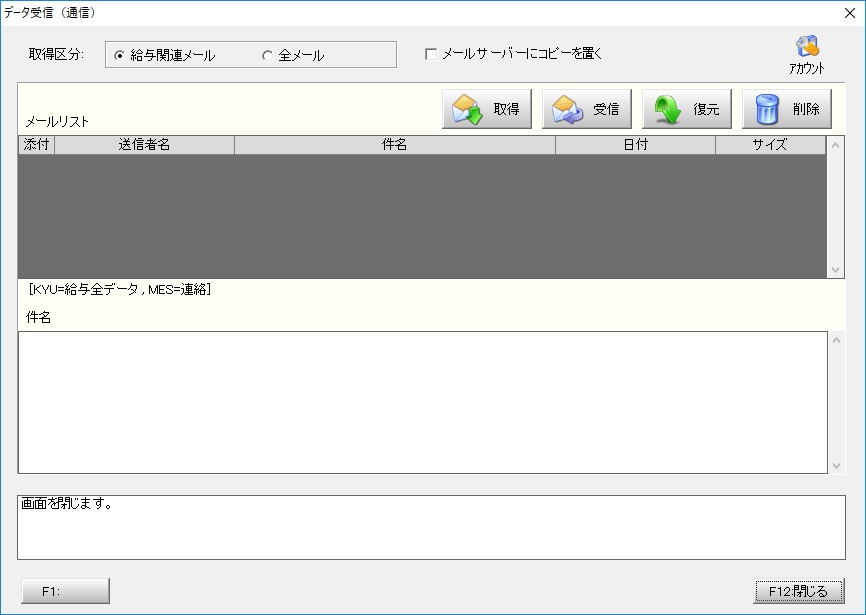Image resolution: width=866 pixels, height=615 pixels.
Task: Sort mail list by 日付 column header
Action: click(635, 145)
